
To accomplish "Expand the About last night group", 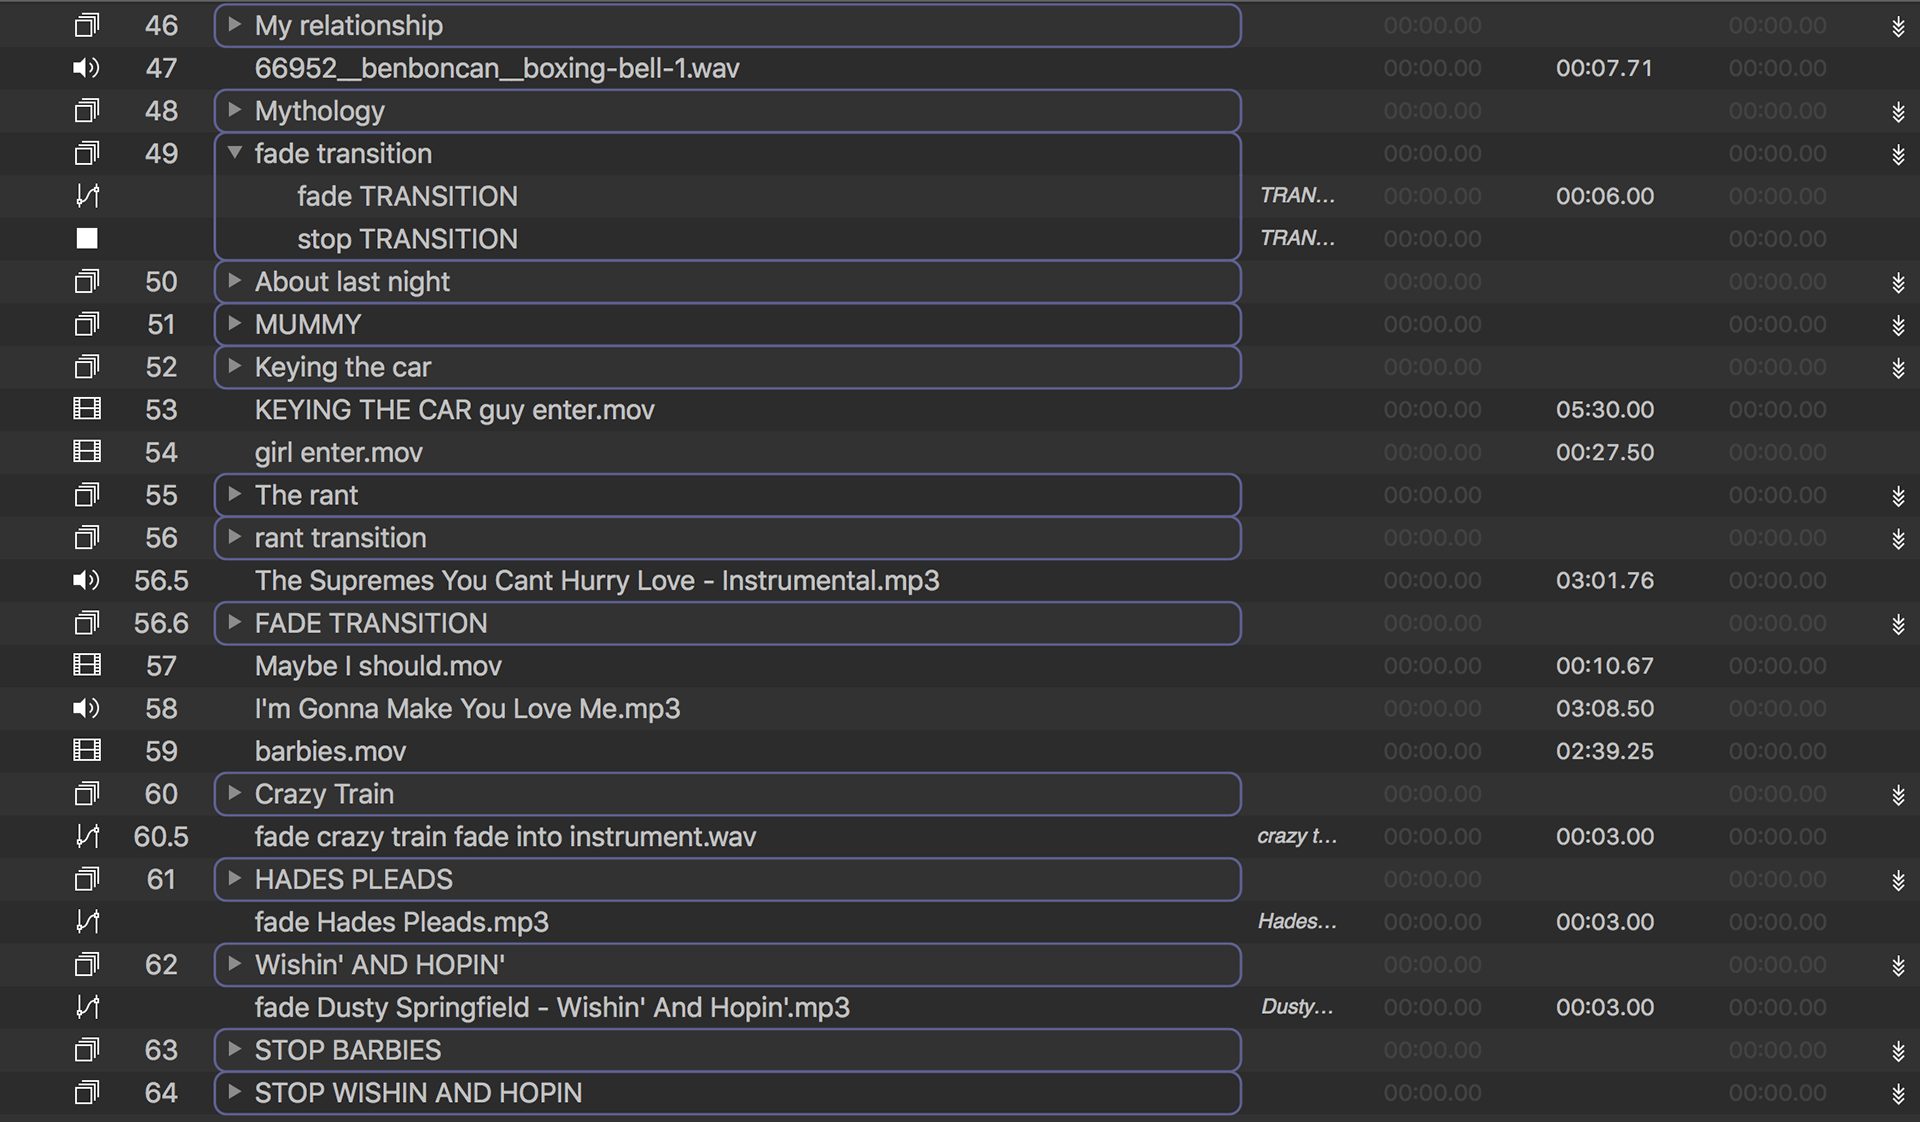I will point(234,281).
